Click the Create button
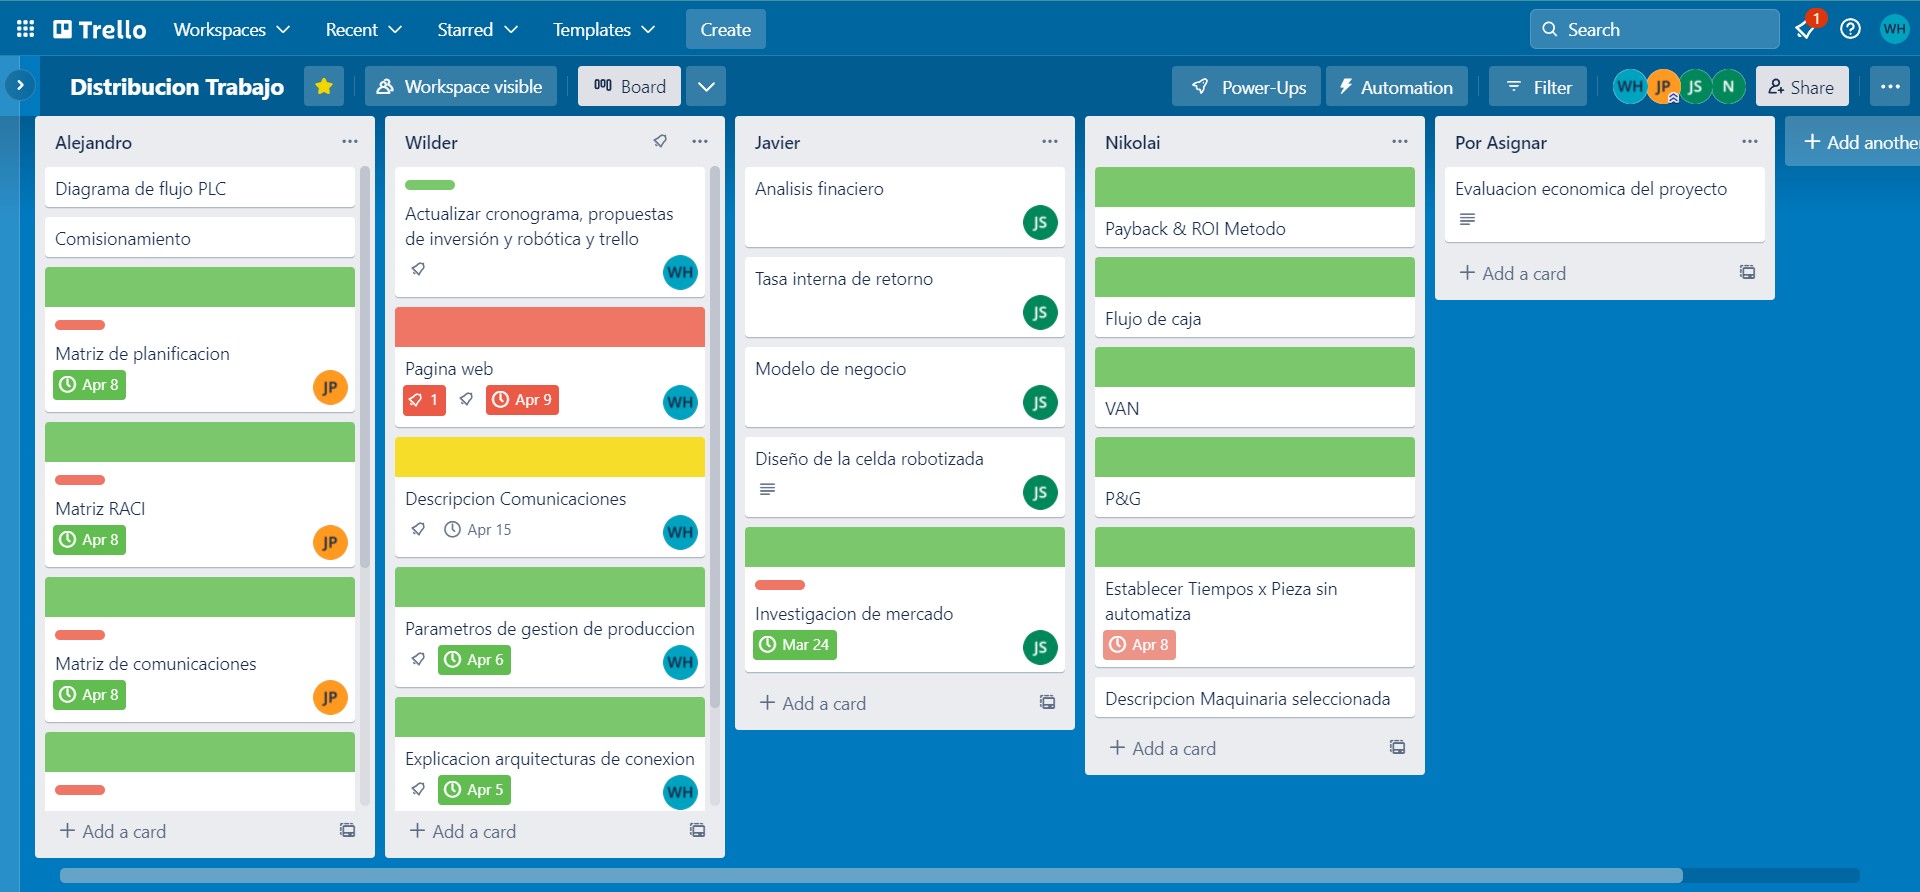The height and width of the screenshot is (892, 1920). point(725,29)
